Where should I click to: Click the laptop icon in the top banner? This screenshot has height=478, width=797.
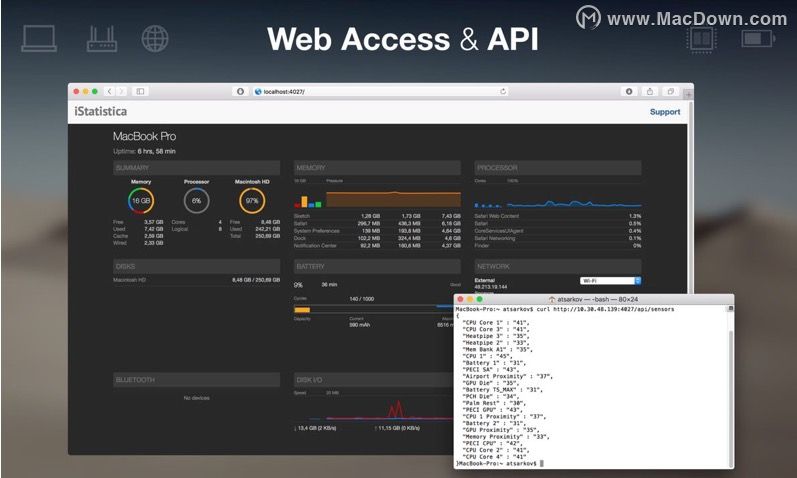[39, 38]
